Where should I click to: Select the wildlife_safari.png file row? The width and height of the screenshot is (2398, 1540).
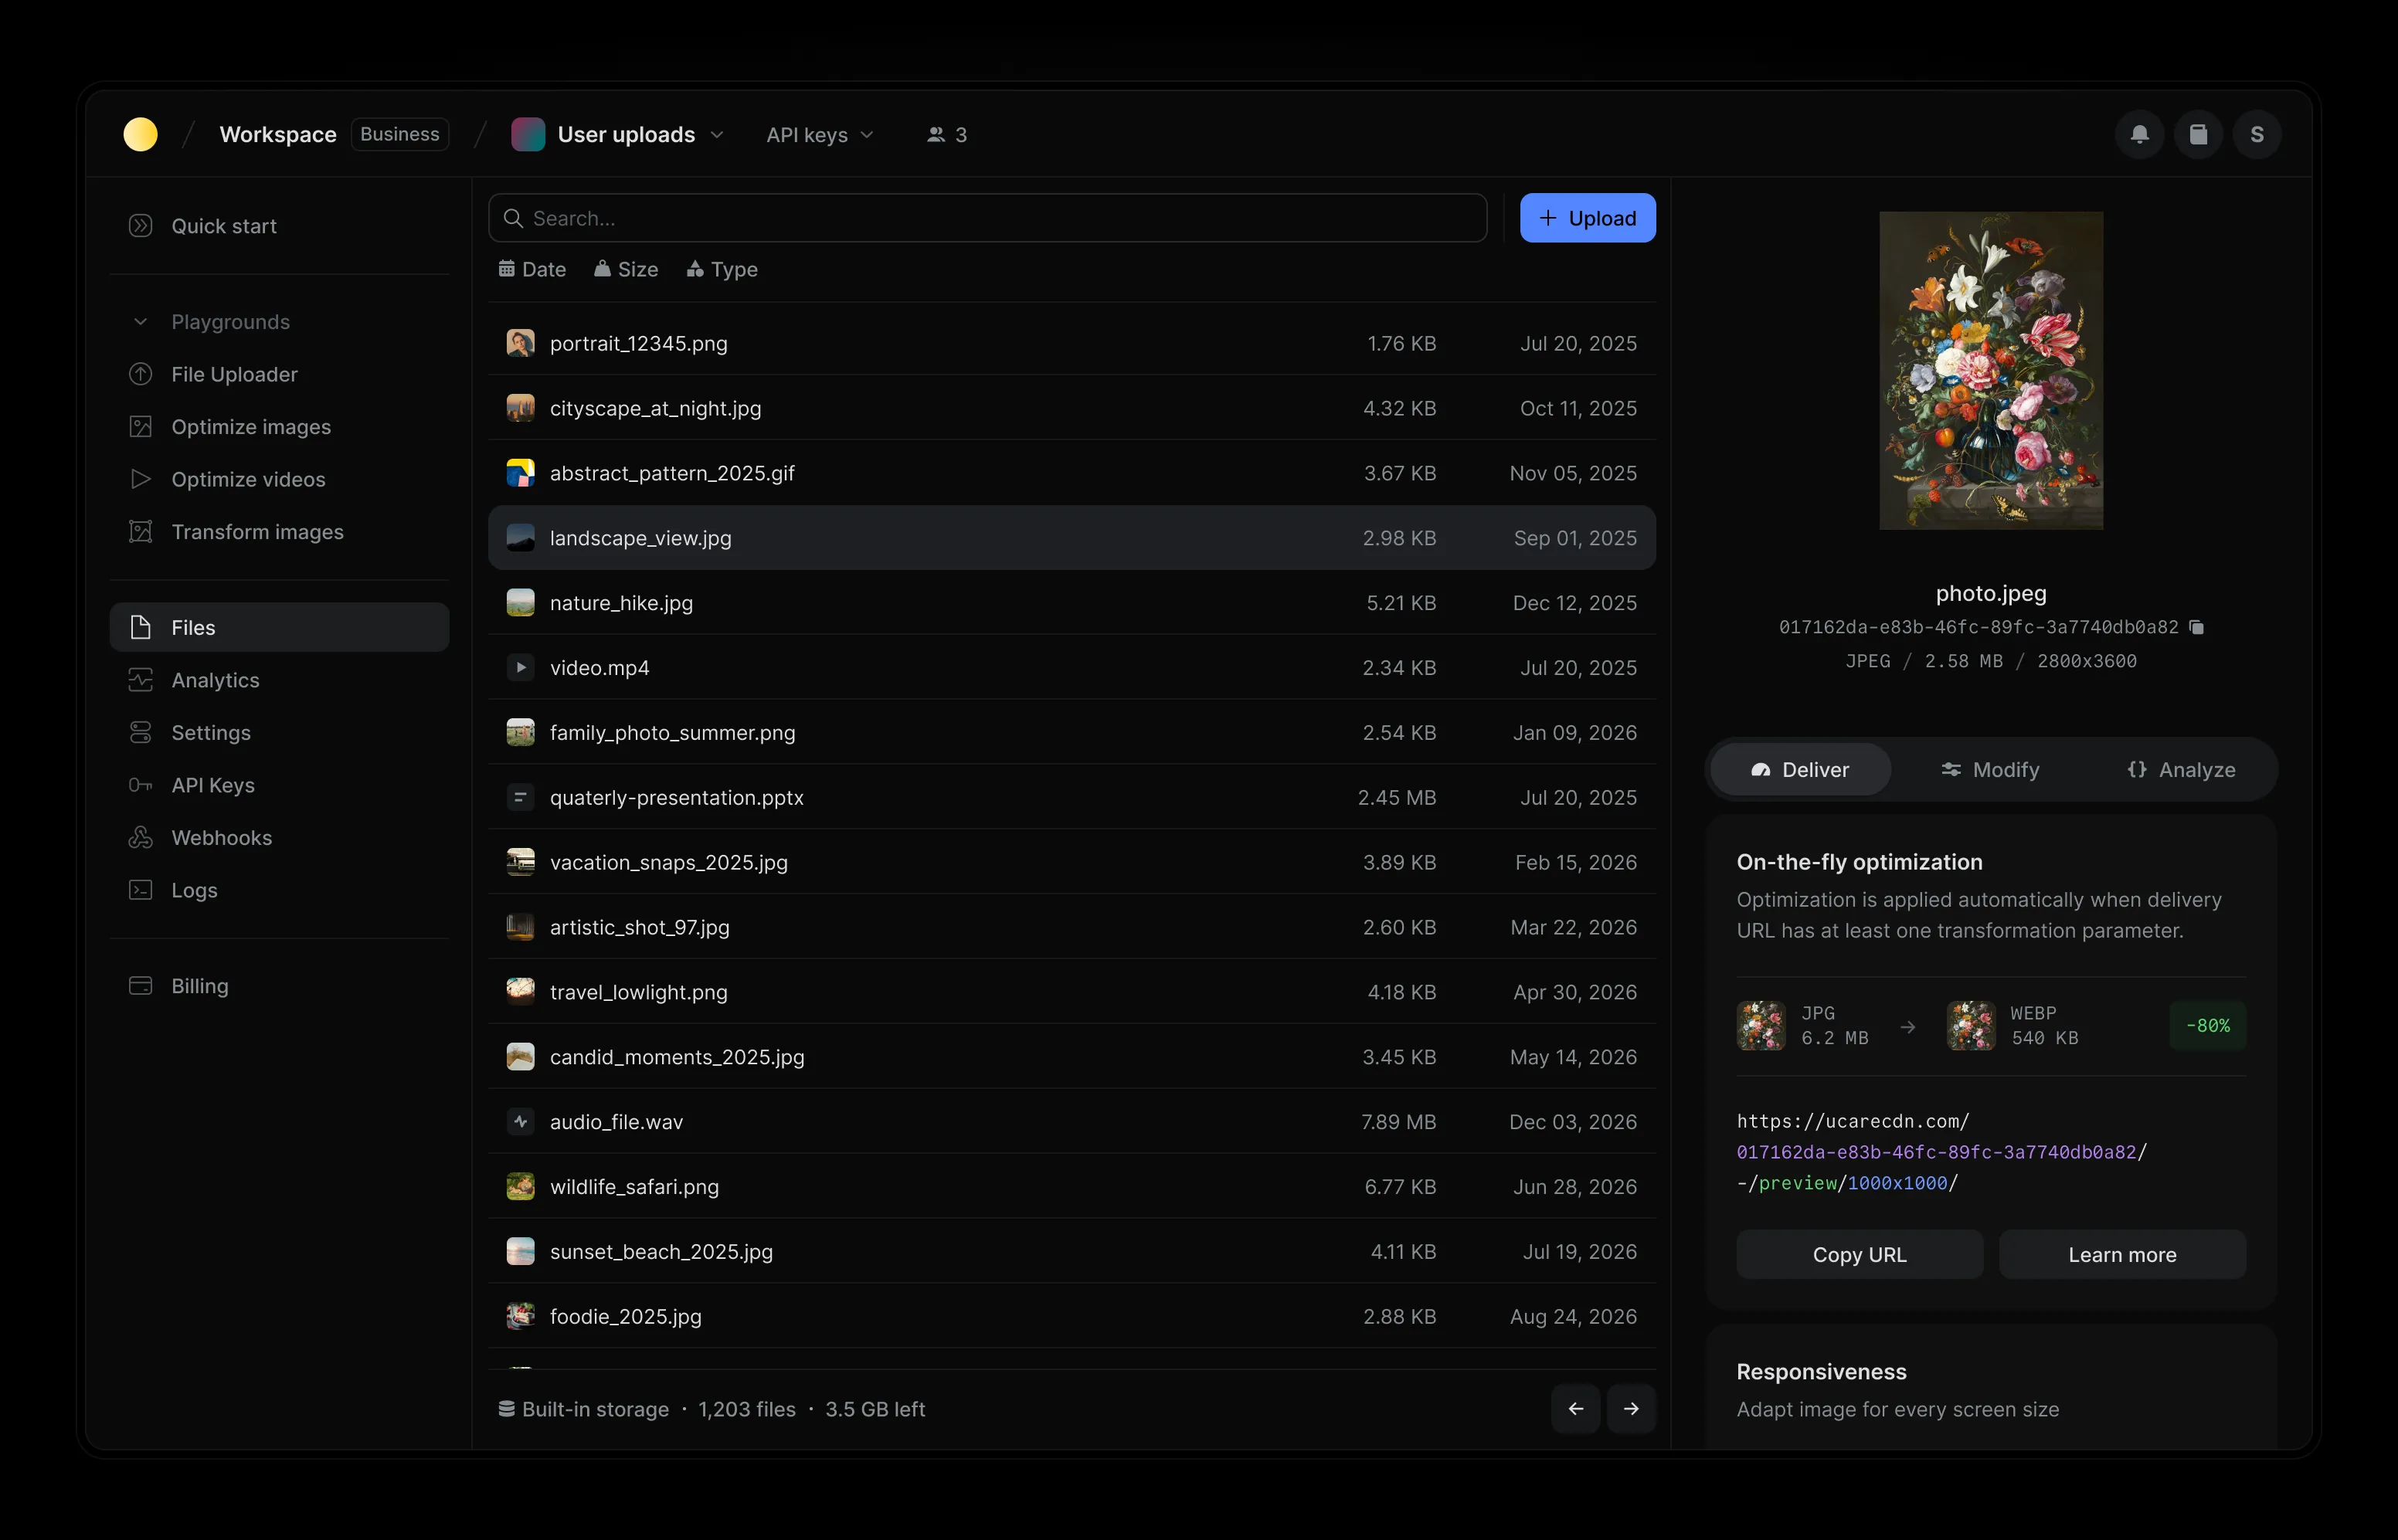[x=1071, y=1187]
